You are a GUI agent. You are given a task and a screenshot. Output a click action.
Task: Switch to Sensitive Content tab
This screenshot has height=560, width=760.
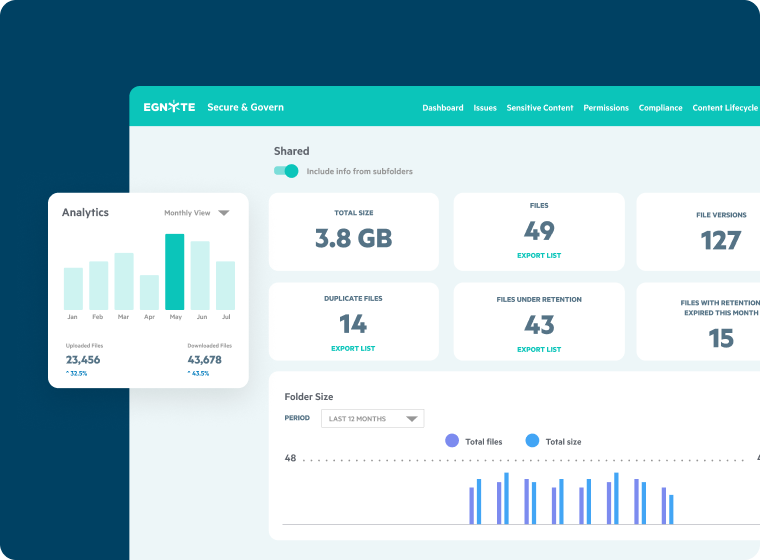pyautogui.click(x=540, y=108)
